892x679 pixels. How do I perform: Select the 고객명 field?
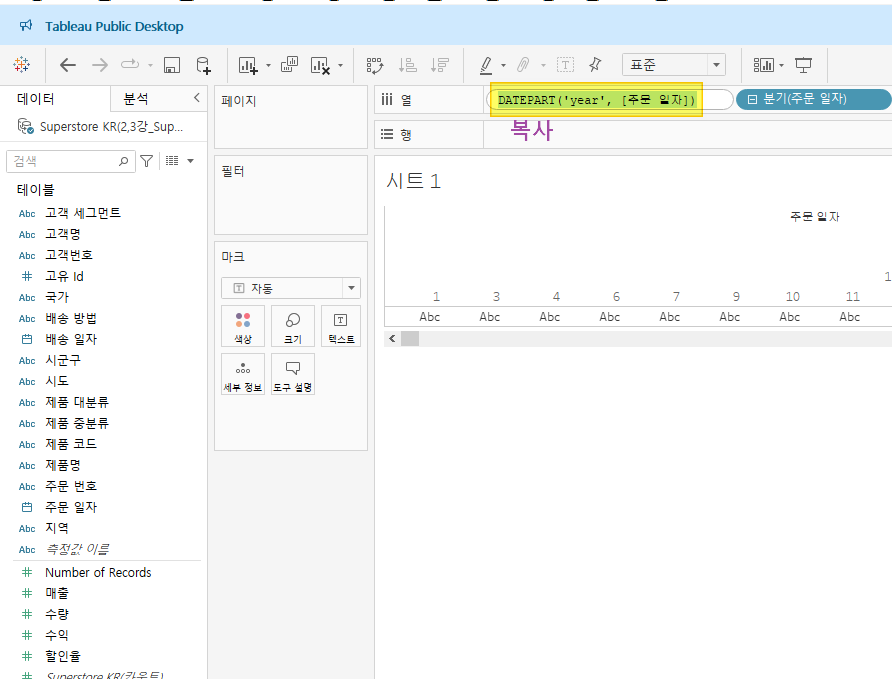pyautogui.click(x=63, y=234)
